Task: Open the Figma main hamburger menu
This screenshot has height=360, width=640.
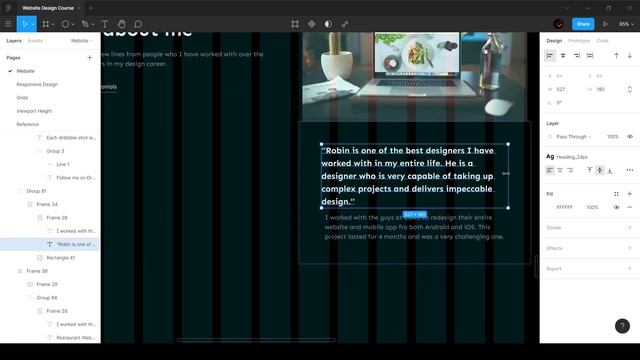Action: 8,24
